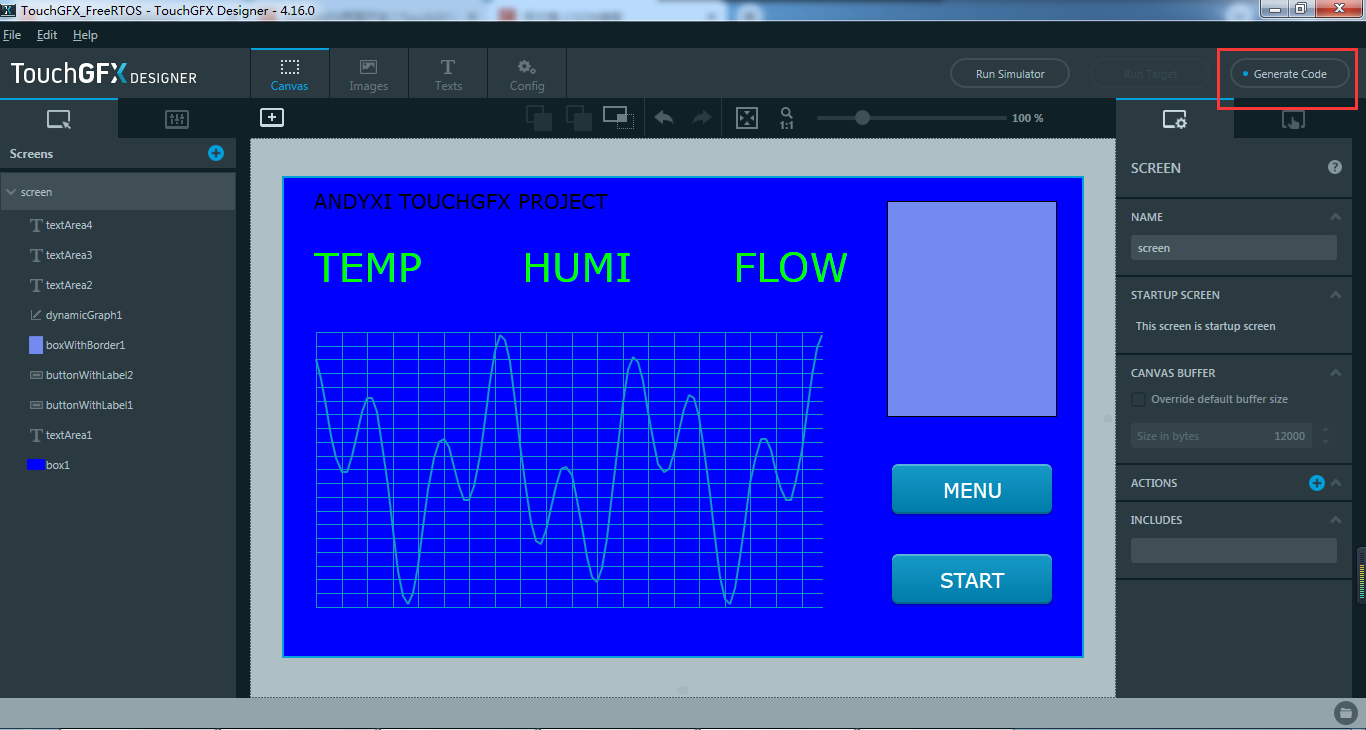The width and height of the screenshot is (1366, 730).
Task: Click boxWithBorder1 swatch icon
Action: pos(36,345)
